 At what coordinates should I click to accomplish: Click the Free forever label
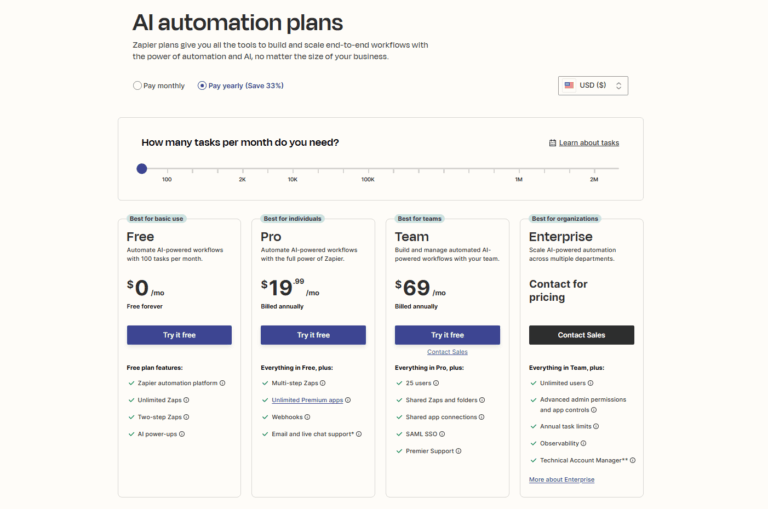[x=144, y=307]
